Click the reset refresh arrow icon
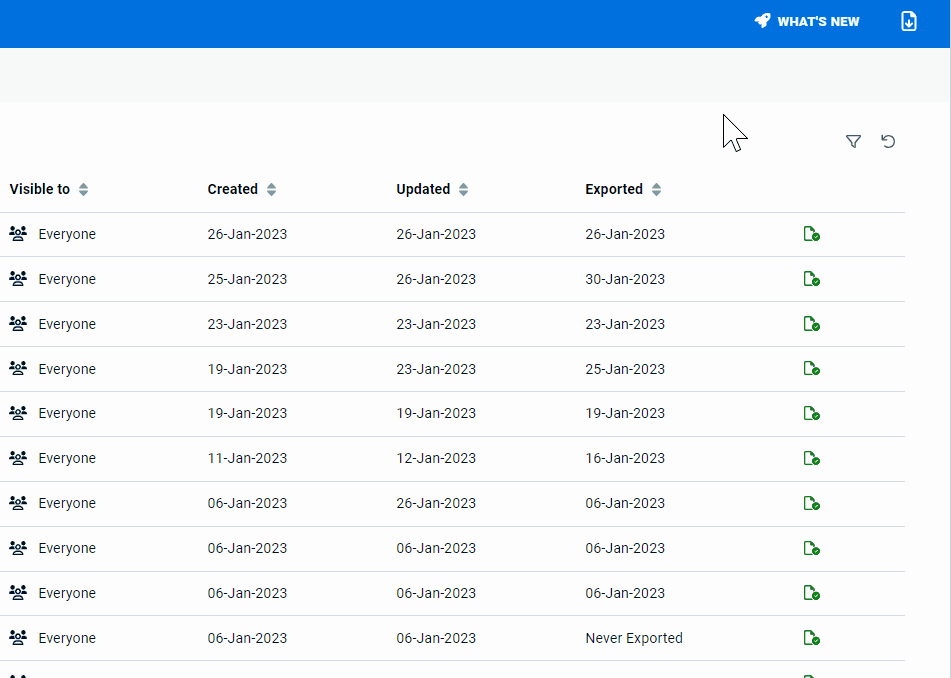The image size is (951, 678). (x=888, y=141)
